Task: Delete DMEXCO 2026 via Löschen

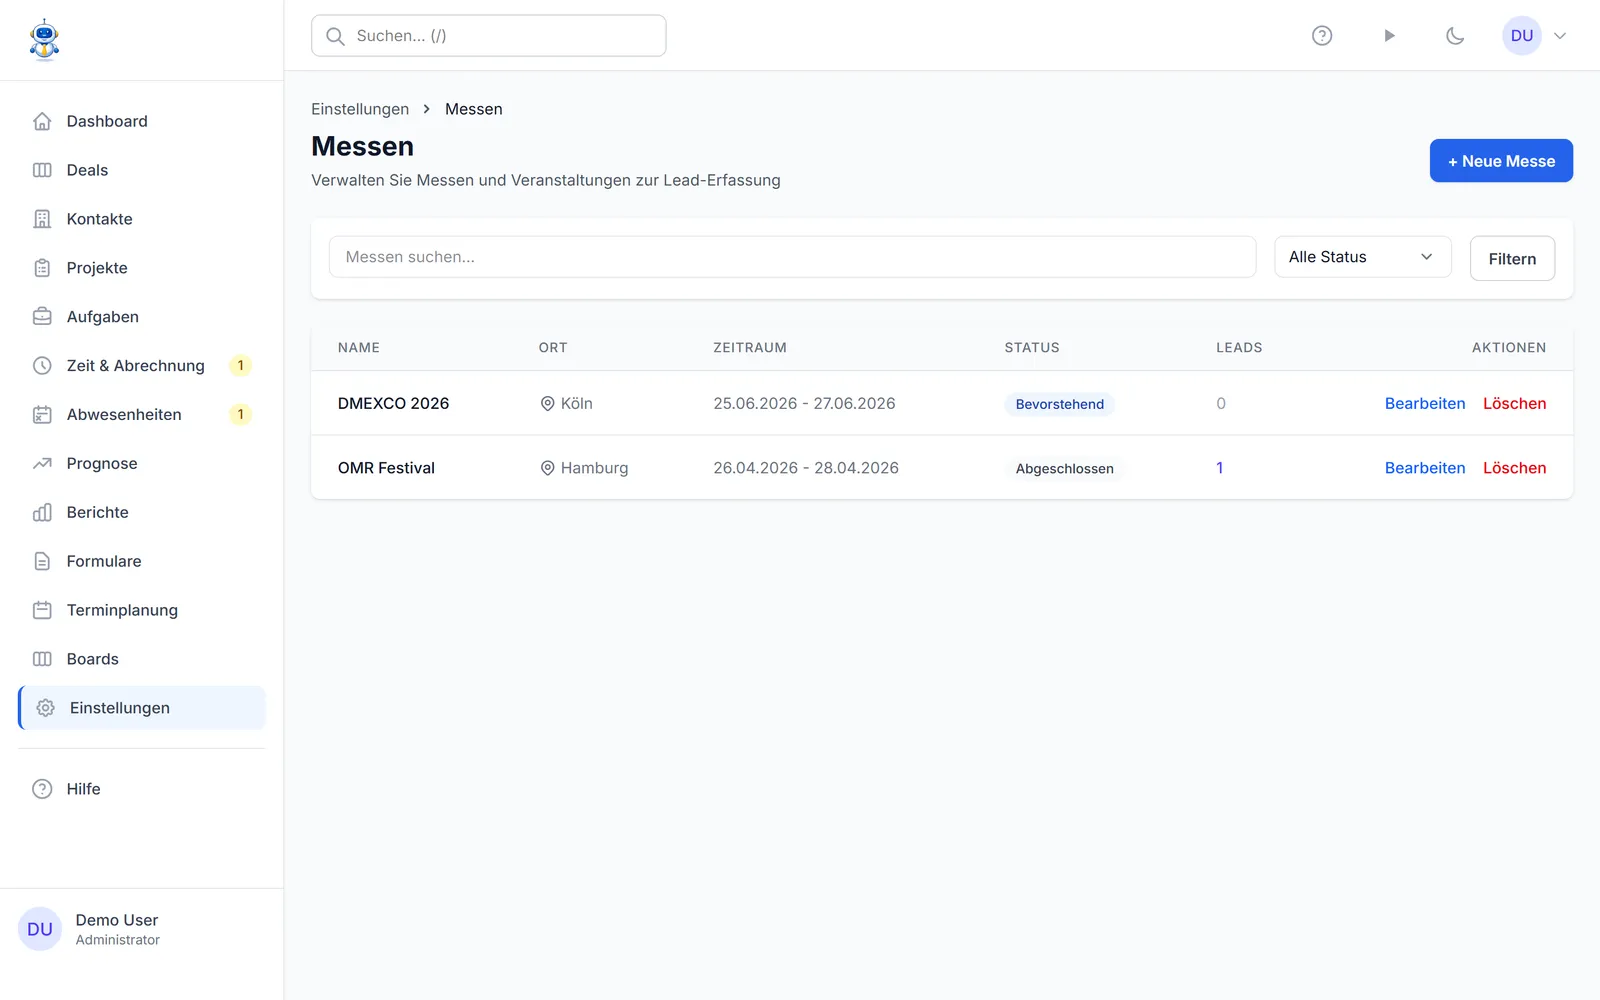Action: 1514,404
